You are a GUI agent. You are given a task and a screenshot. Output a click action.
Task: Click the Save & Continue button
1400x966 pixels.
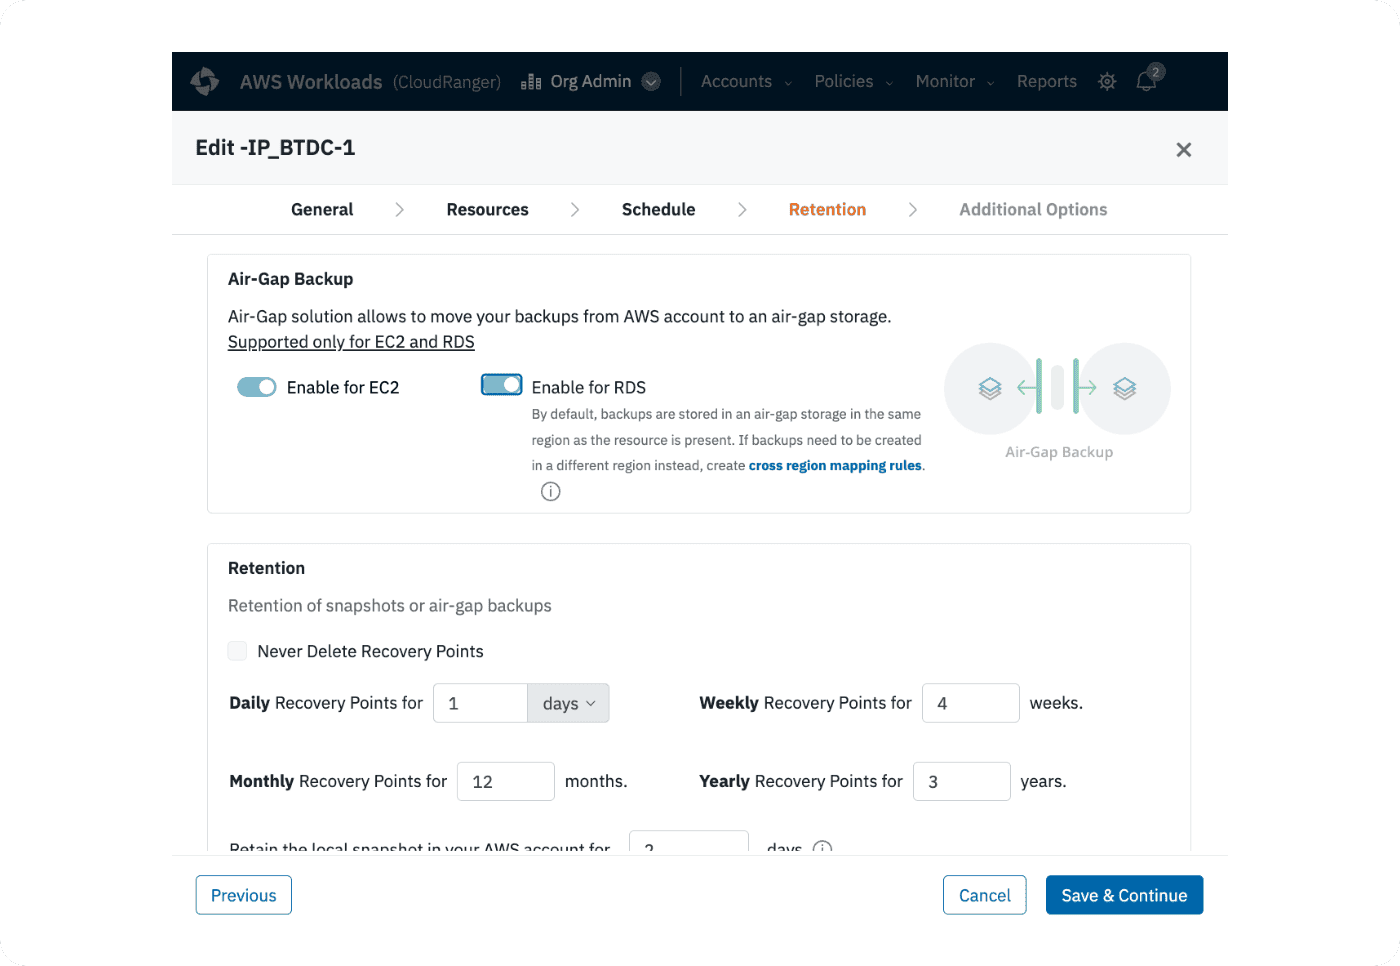tap(1124, 895)
